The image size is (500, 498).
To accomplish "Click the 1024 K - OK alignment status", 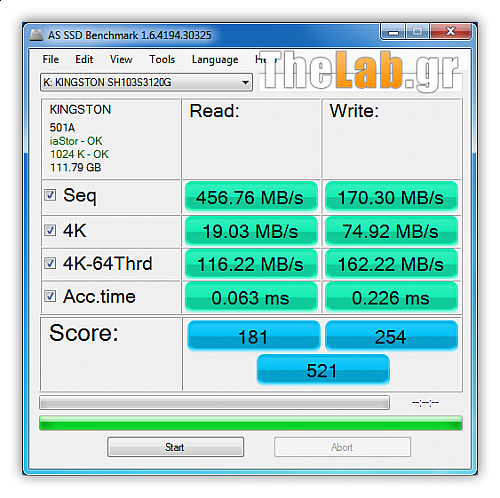I will pos(79,154).
